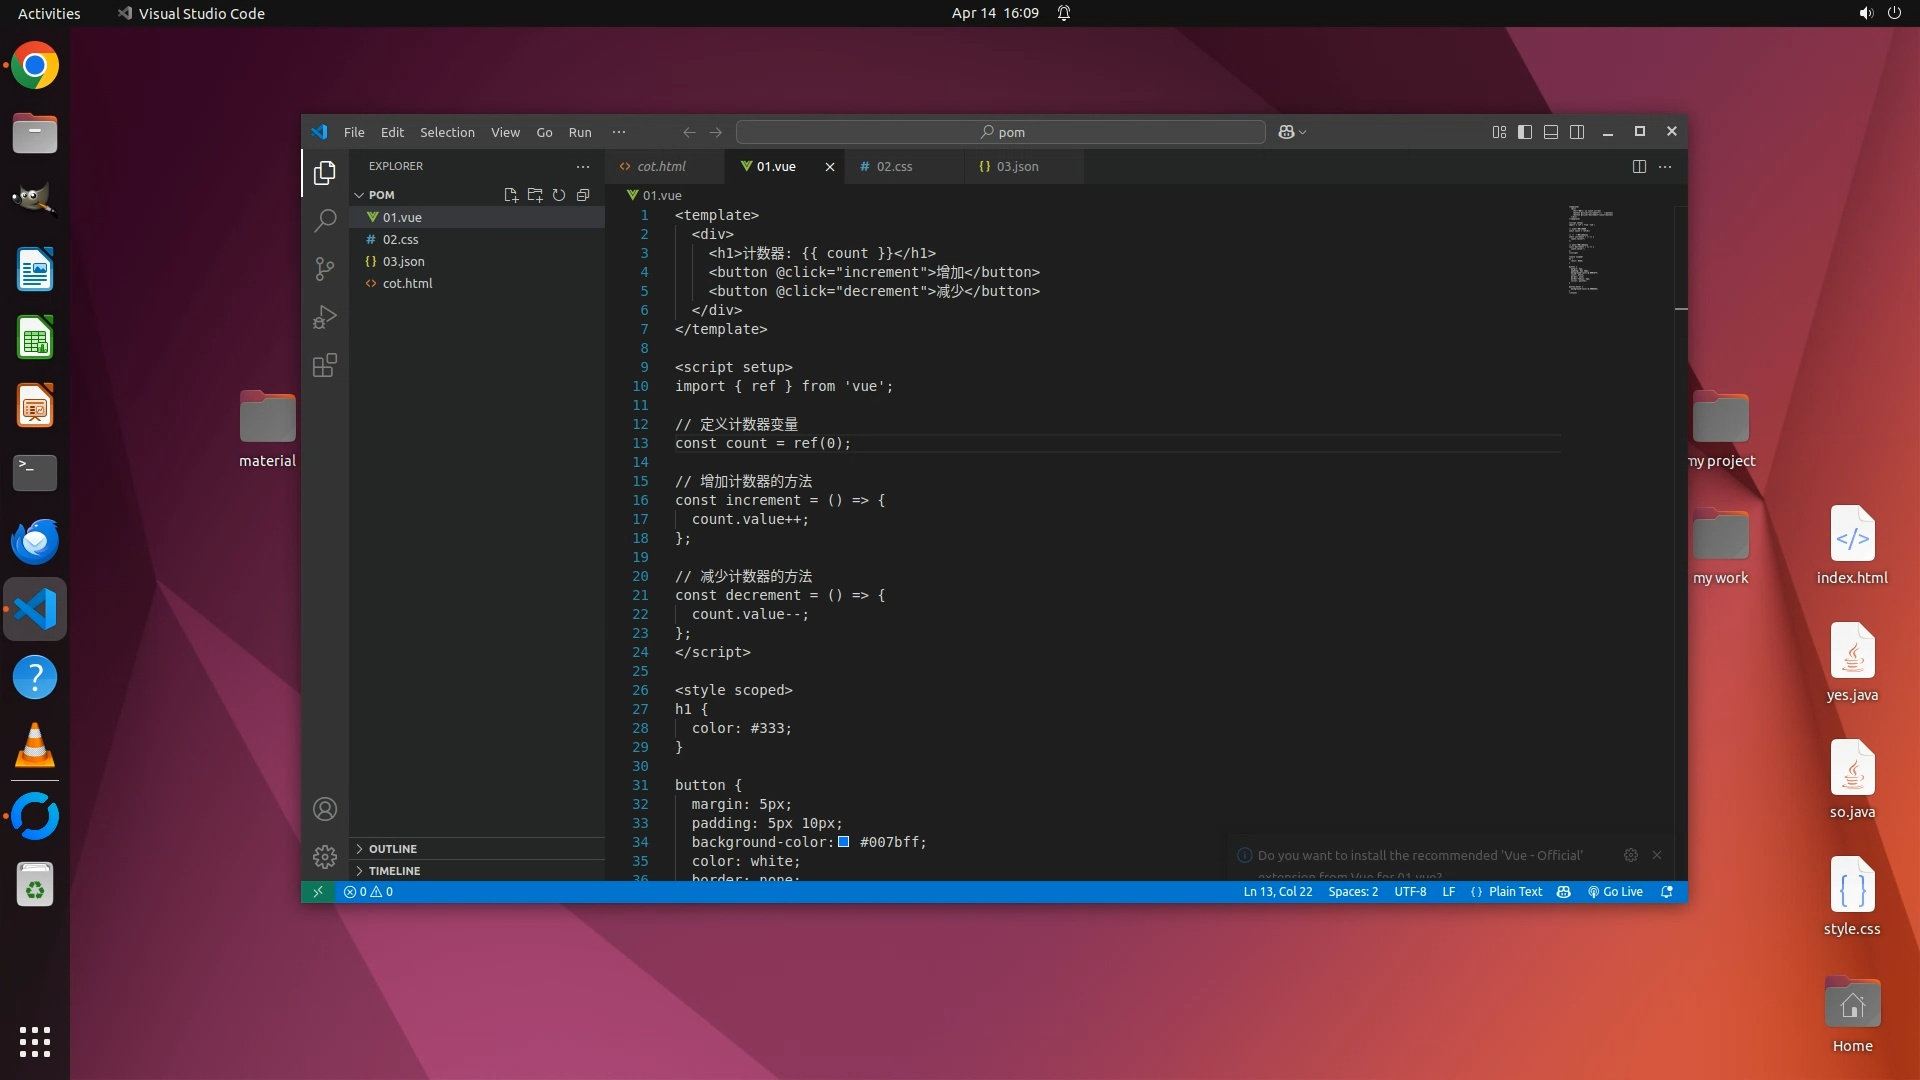
Task: Open the Source Control view
Action: 325,269
